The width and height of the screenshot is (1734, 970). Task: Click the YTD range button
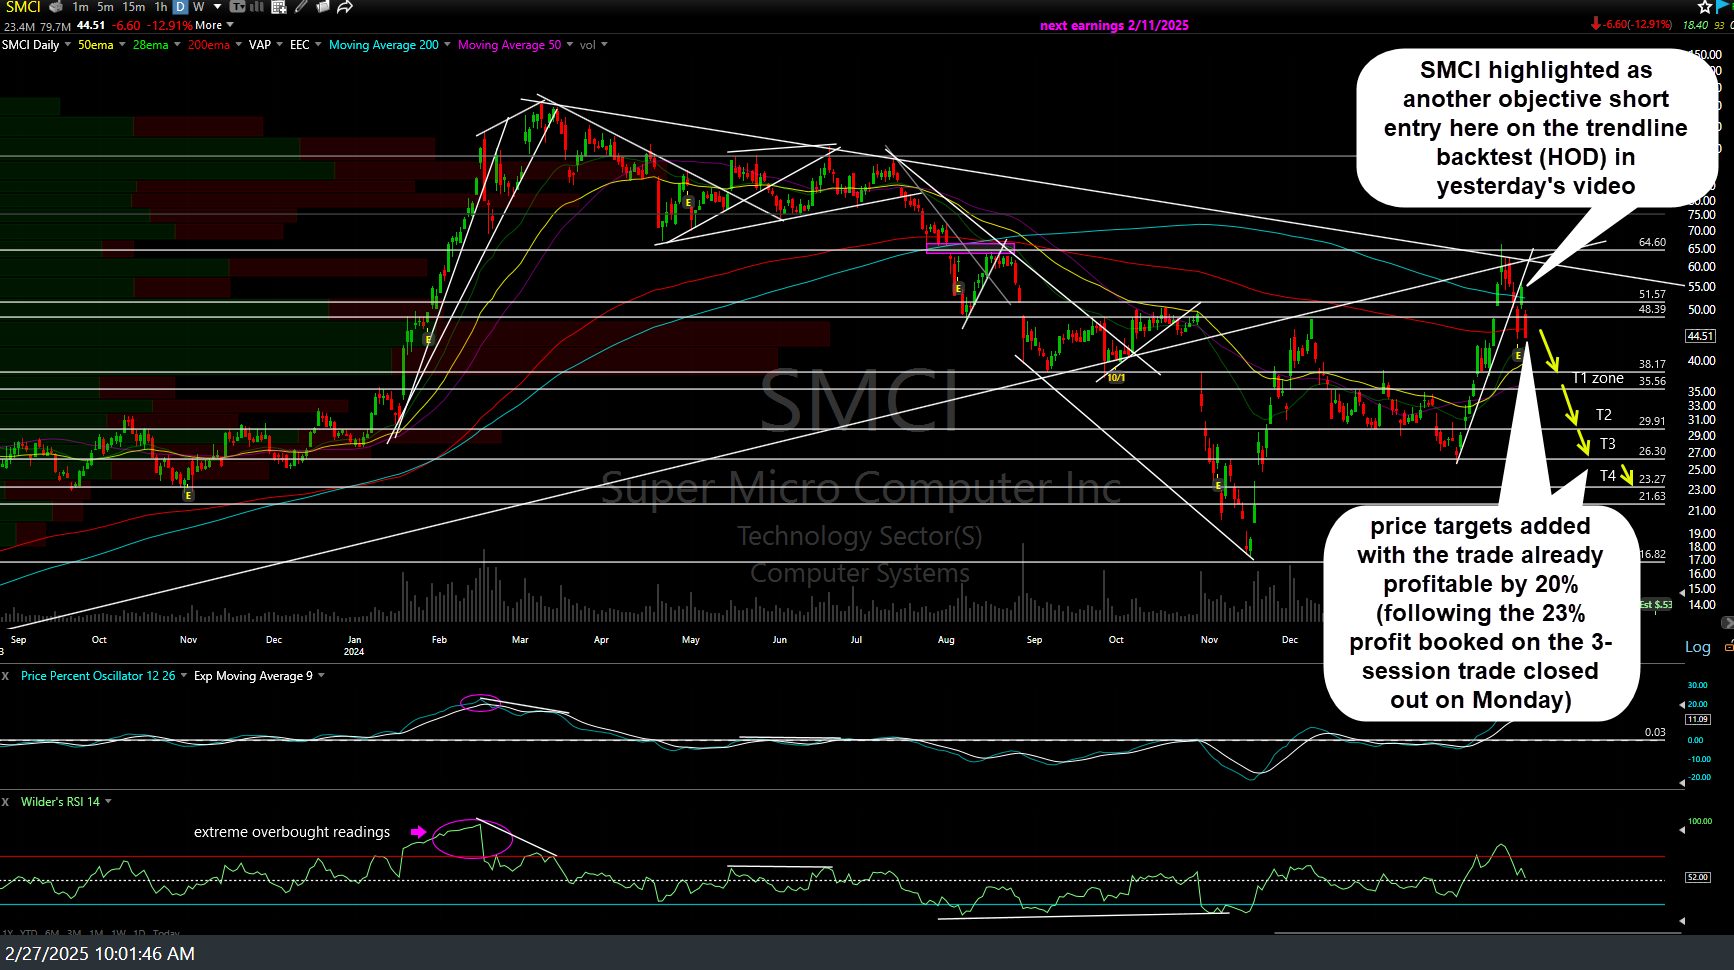tap(30, 933)
